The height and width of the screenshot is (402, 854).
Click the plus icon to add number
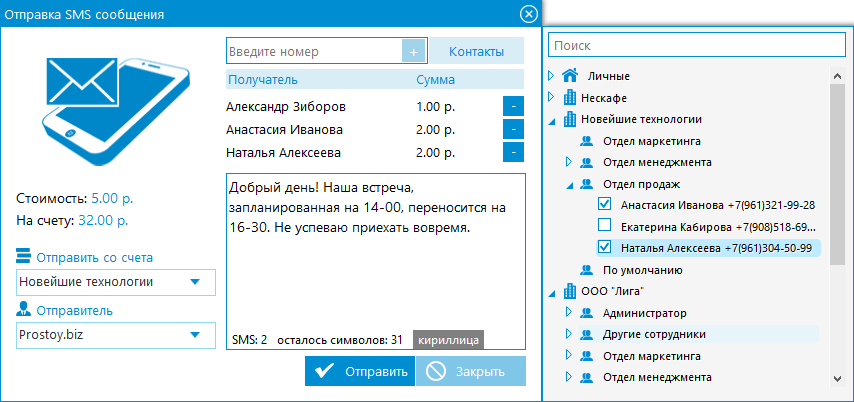pyautogui.click(x=414, y=51)
